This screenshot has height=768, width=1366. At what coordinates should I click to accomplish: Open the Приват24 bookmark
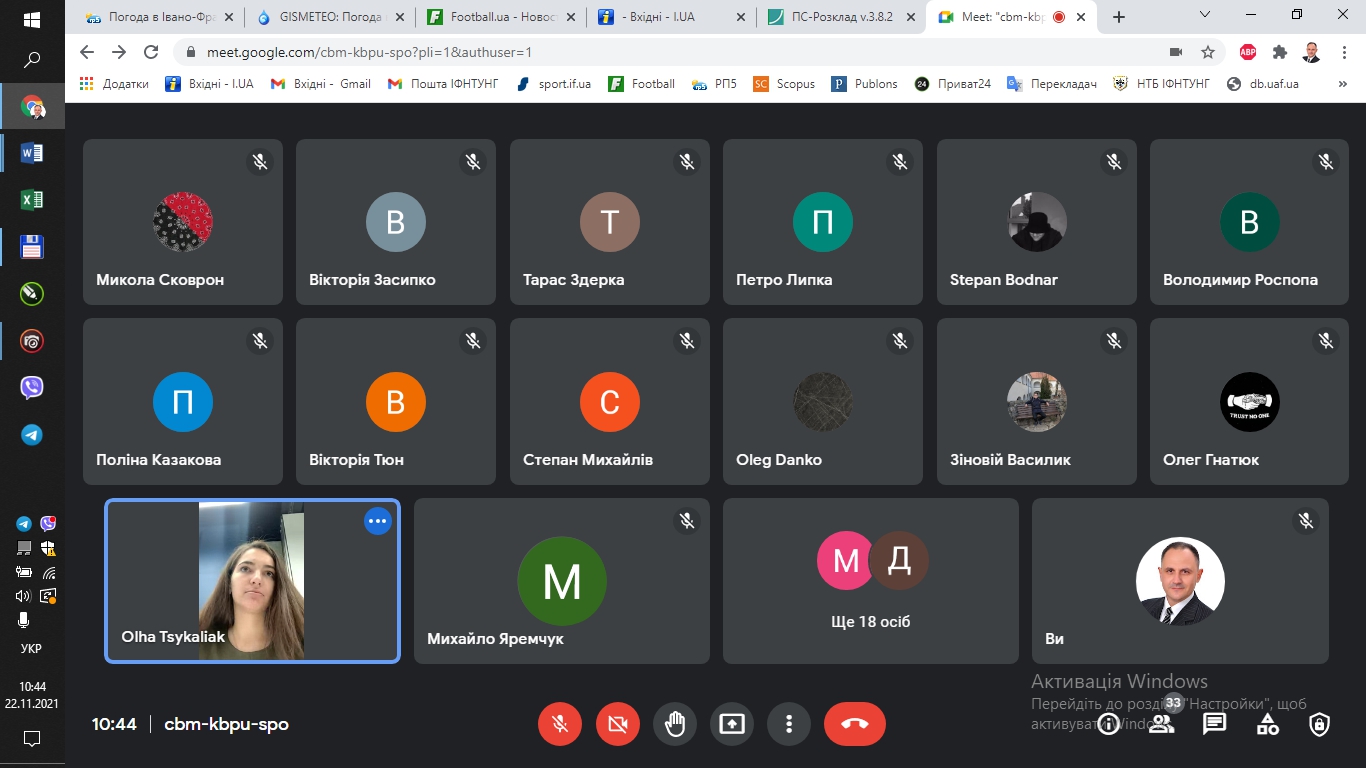[952, 84]
